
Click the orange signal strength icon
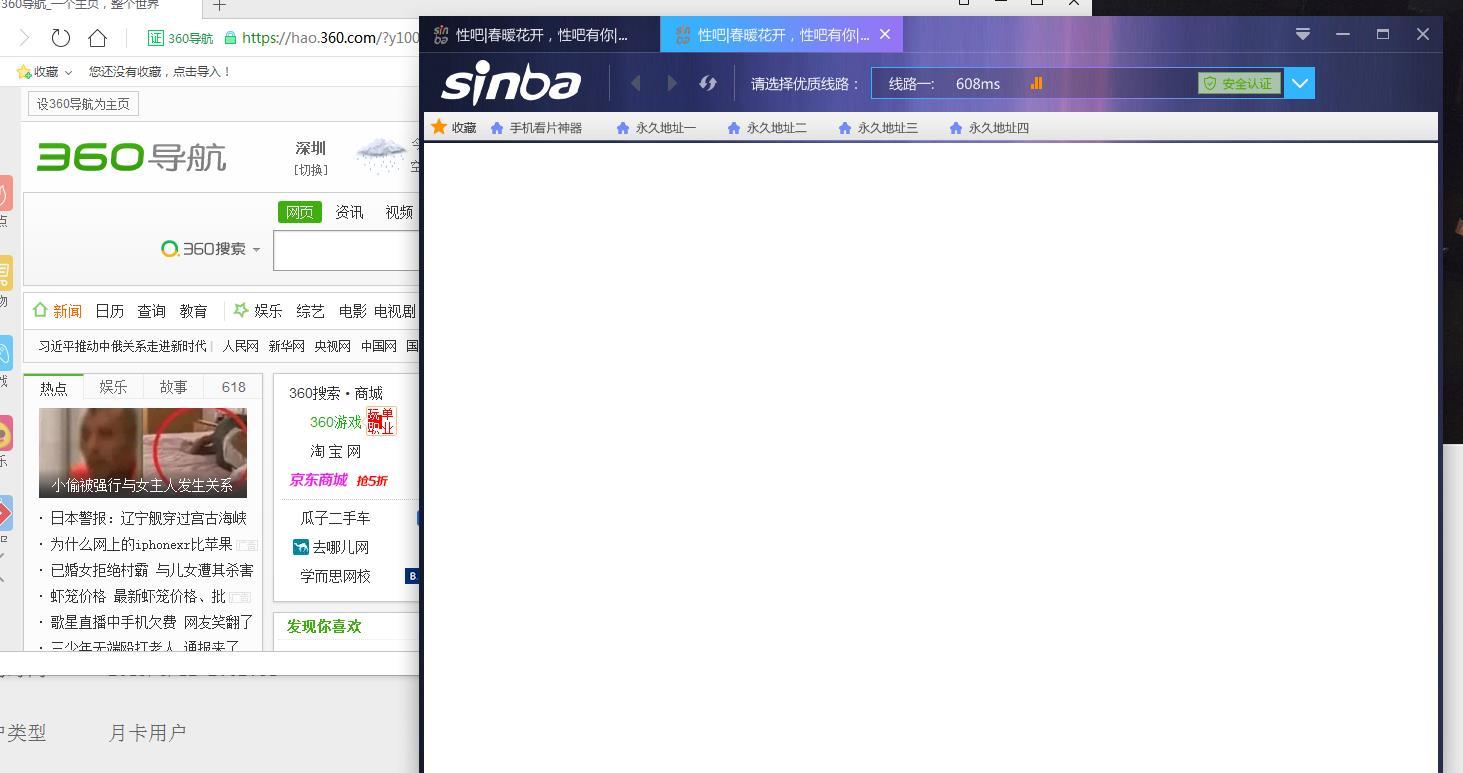1036,84
